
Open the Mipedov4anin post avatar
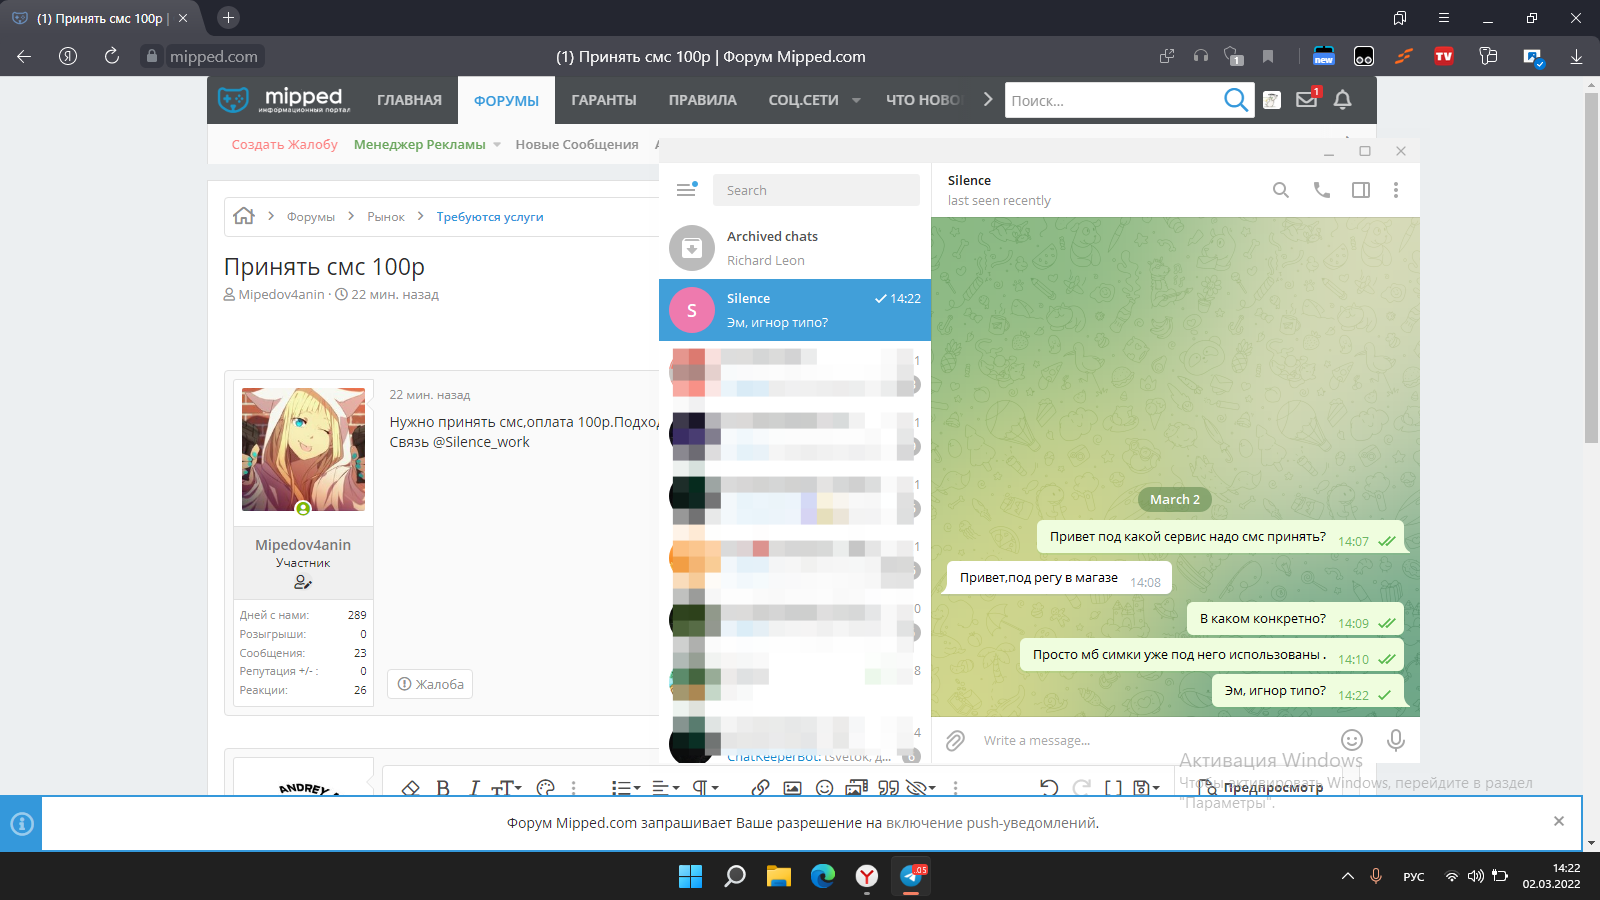click(303, 450)
